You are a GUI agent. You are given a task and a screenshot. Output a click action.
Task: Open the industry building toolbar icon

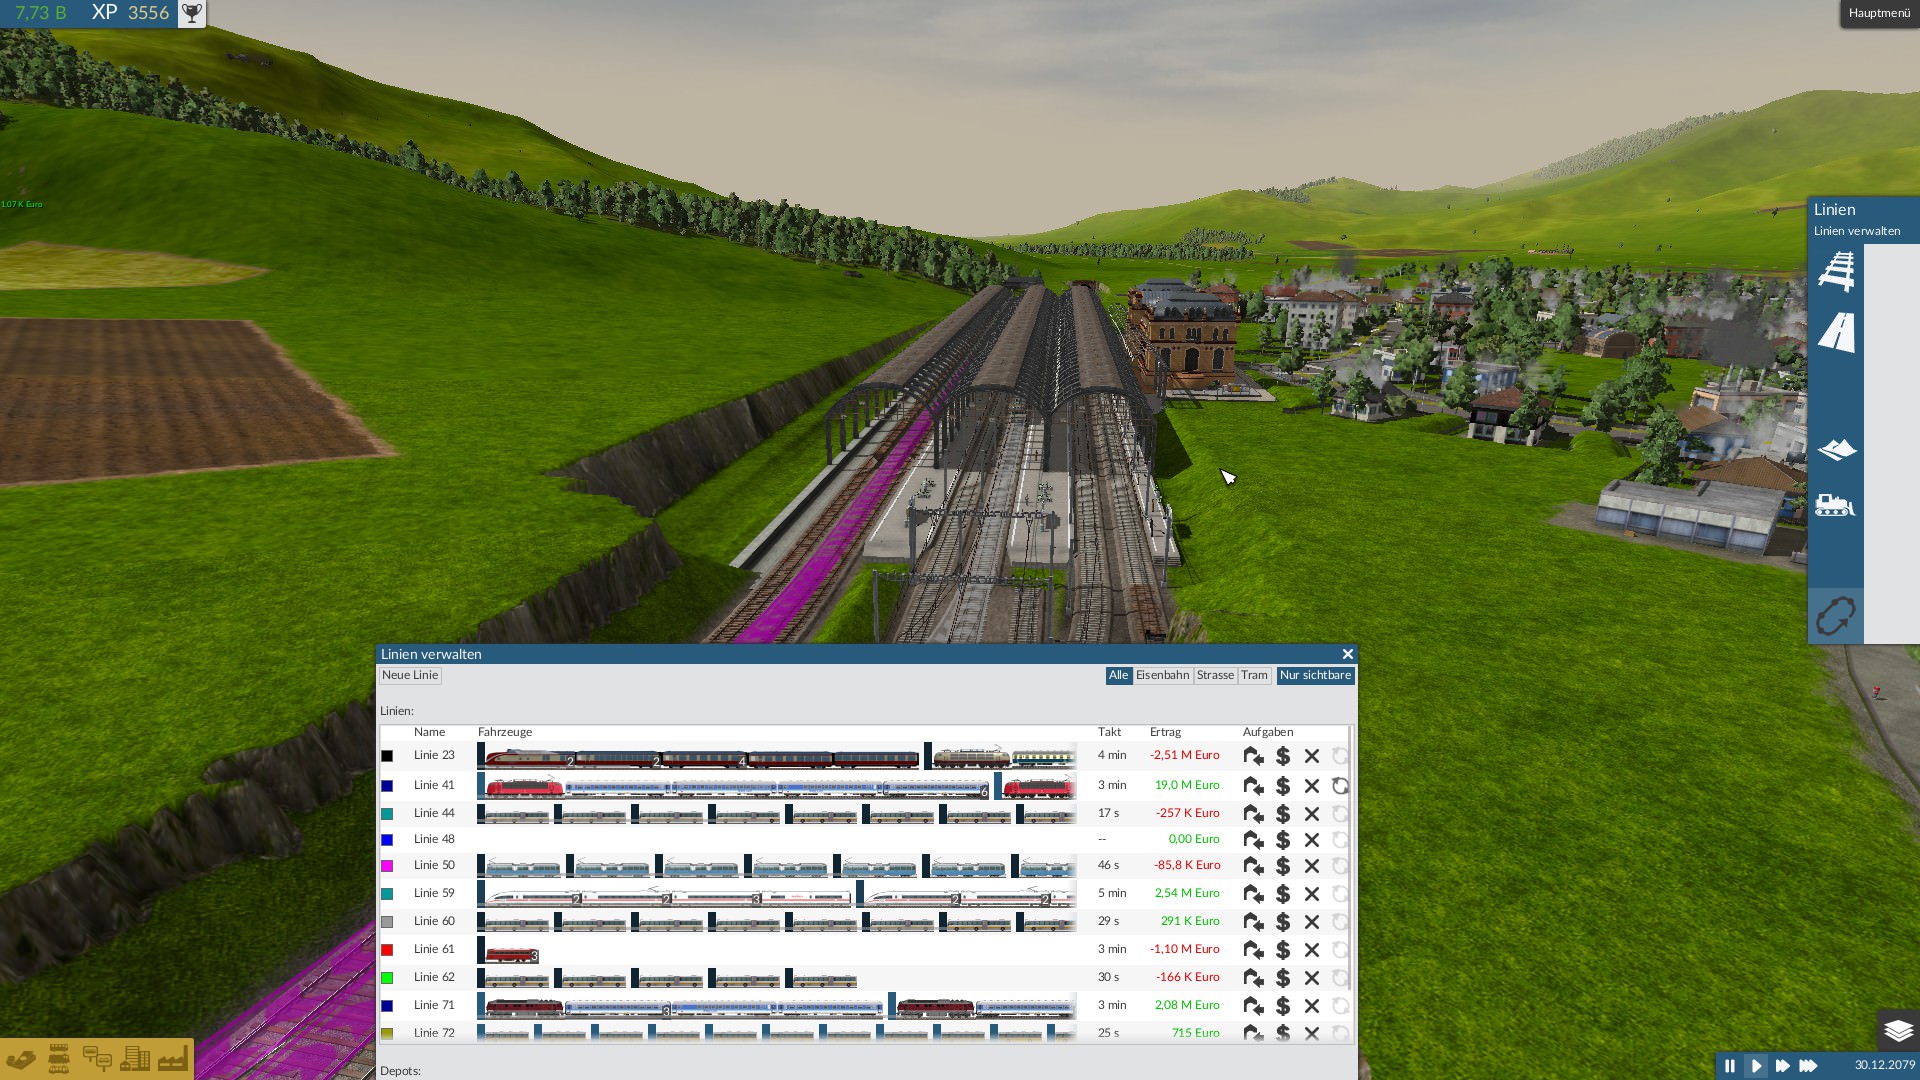pos(172,1058)
